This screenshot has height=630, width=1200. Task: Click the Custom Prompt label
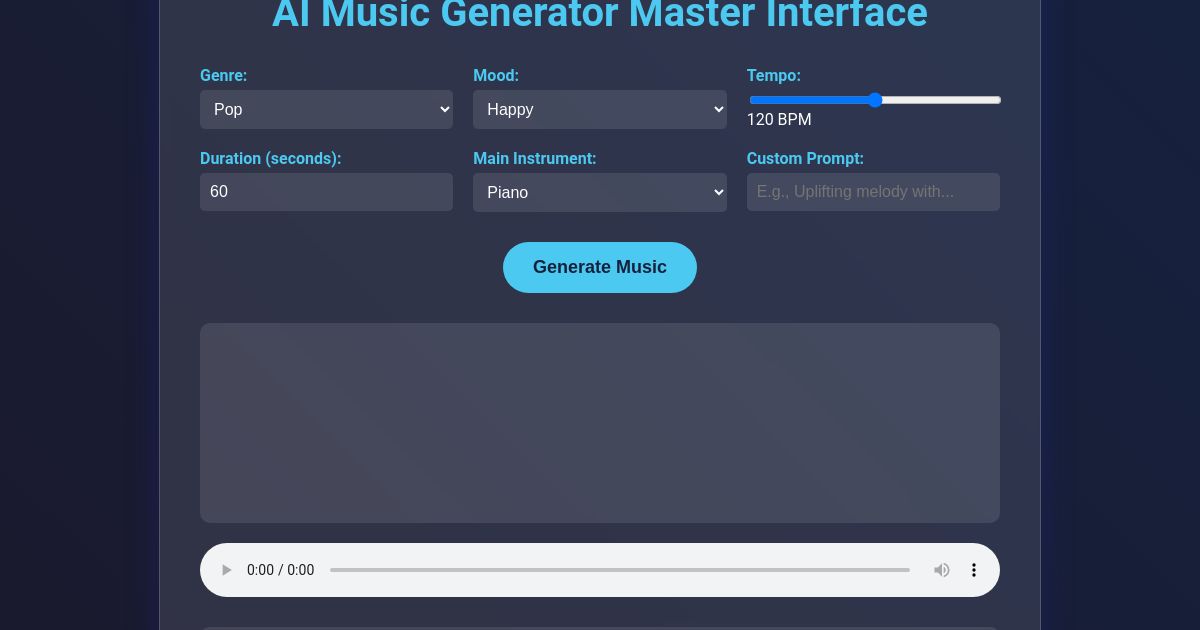[x=805, y=159]
